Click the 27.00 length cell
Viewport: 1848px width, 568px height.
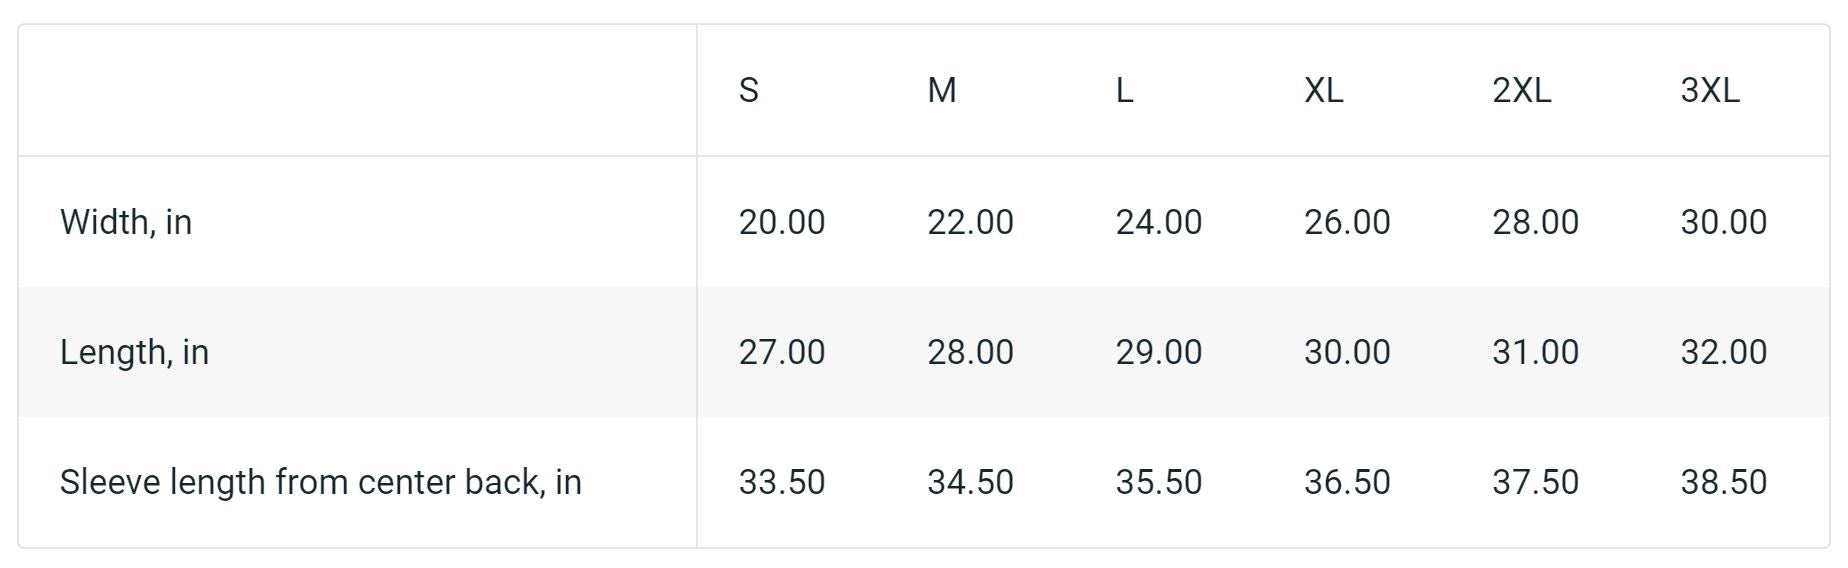[x=782, y=352]
